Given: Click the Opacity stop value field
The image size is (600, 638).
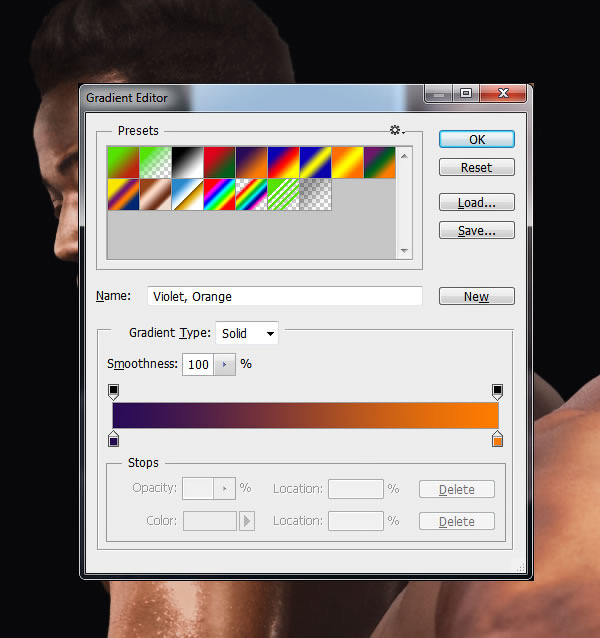Looking at the screenshot, I should coord(198,488).
